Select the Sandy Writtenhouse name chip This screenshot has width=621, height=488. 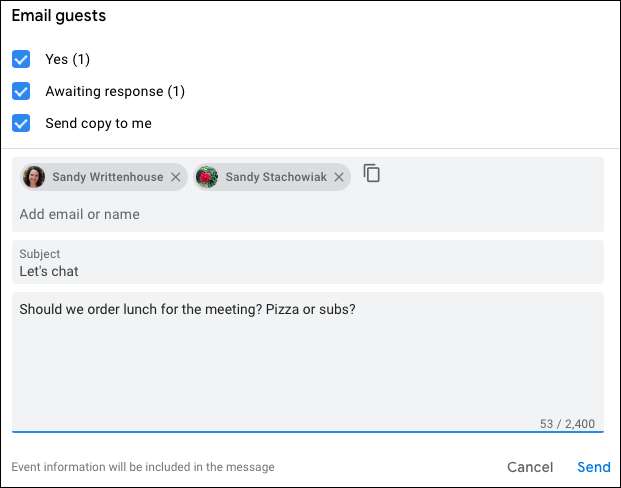tap(107, 177)
